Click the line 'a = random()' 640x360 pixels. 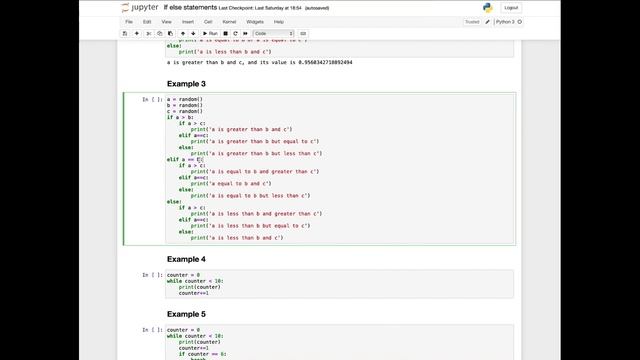click(x=184, y=99)
